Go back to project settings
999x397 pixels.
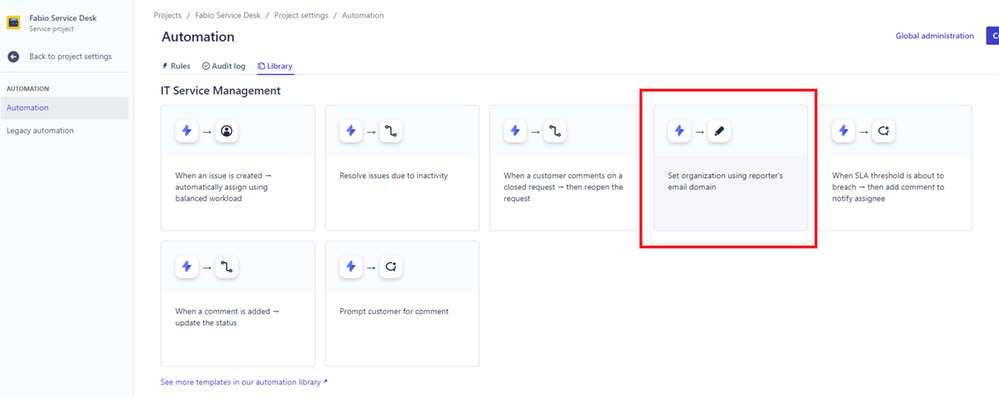[x=70, y=57]
